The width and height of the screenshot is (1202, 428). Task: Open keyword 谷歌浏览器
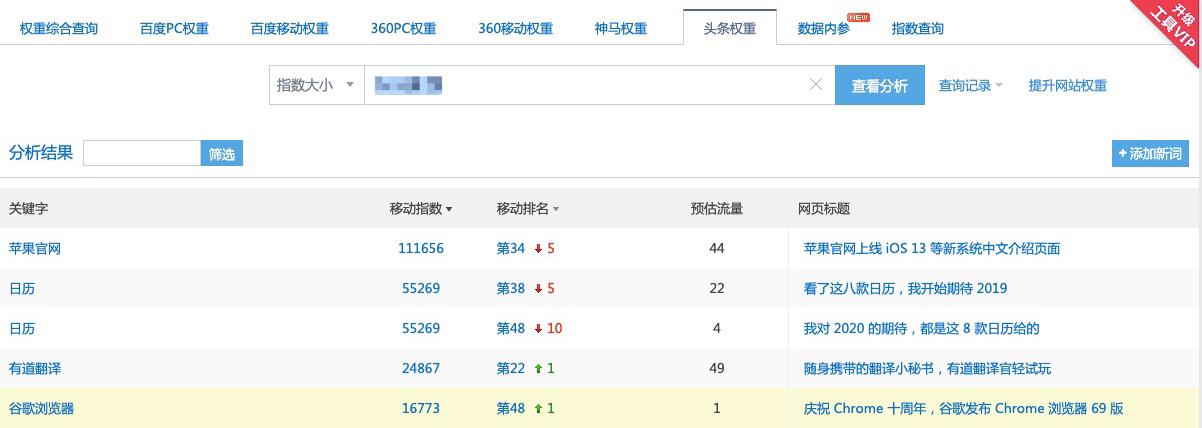(x=41, y=408)
